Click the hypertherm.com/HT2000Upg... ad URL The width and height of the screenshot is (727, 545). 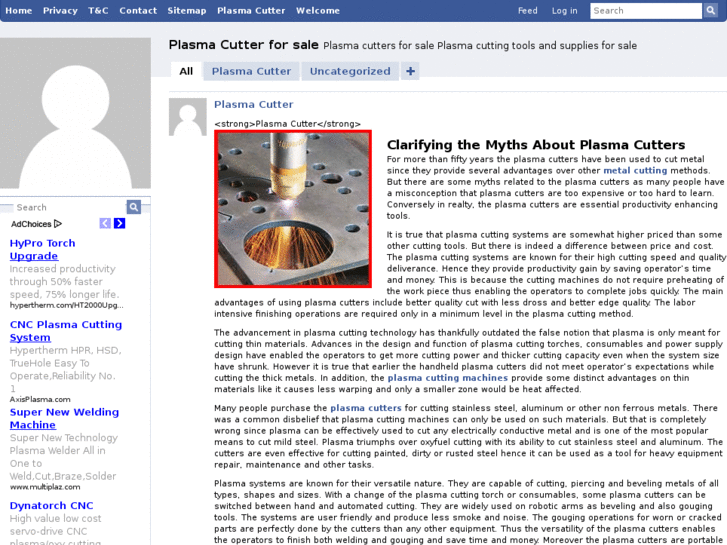pyautogui.click(x=67, y=305)
